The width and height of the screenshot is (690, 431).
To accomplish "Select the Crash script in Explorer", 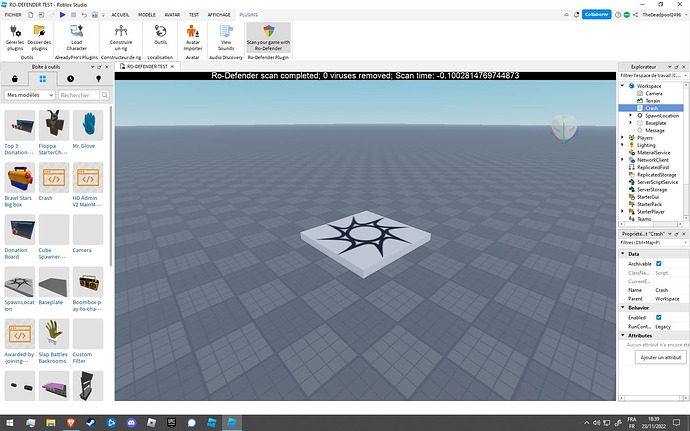I will [x=652, y=108].
